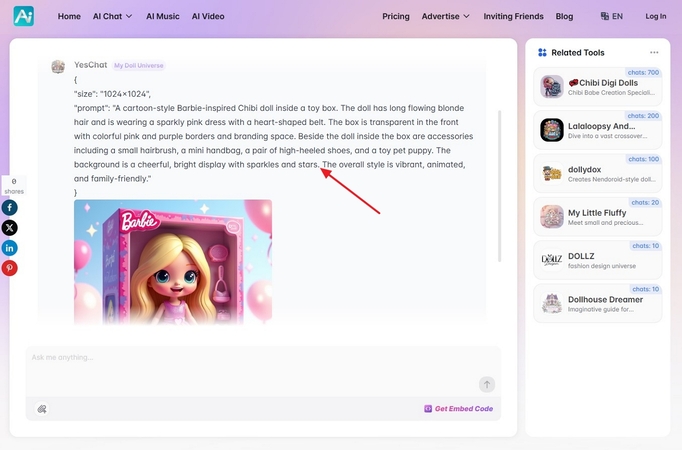Open the AI Video page

(208, 16)
